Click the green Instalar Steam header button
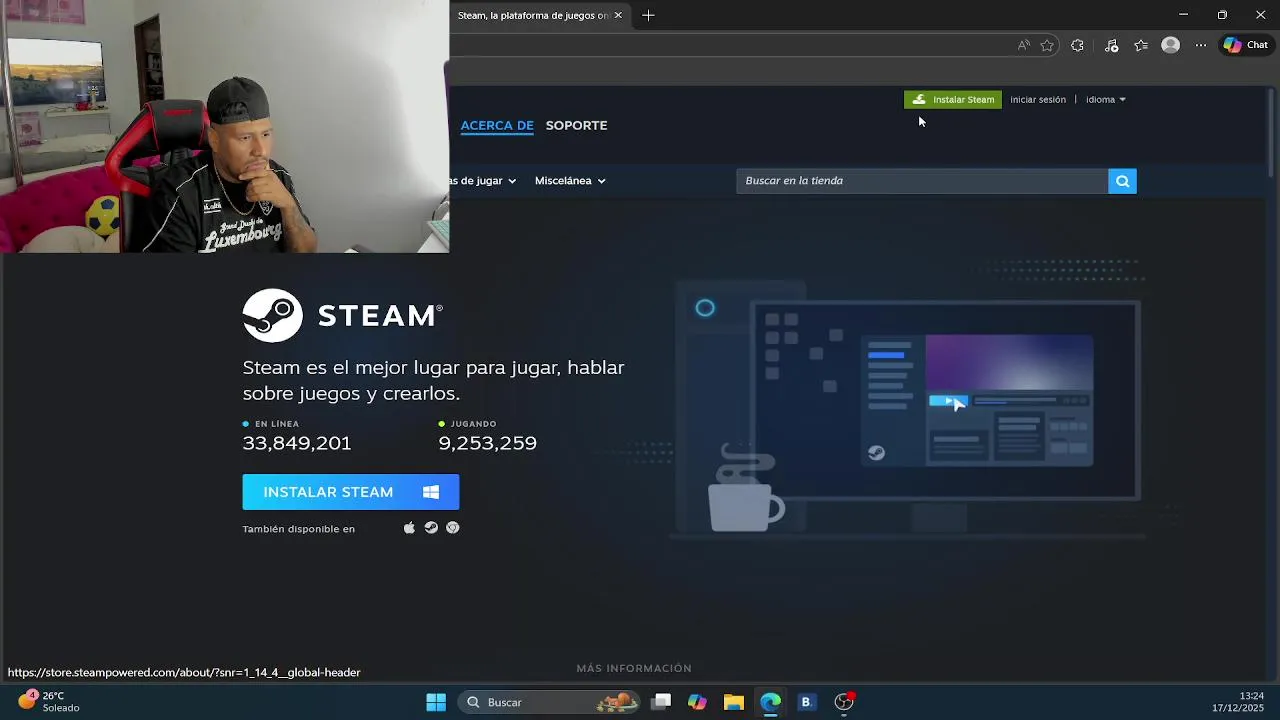 tap(952, 99)
